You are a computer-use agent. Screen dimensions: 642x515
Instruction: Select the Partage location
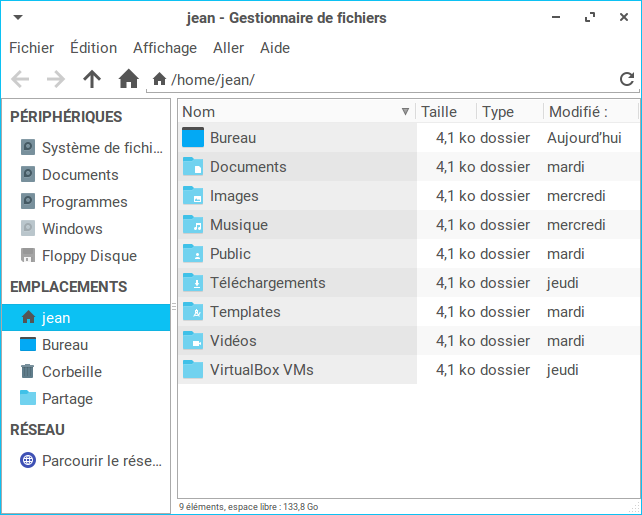coord(67,399)
